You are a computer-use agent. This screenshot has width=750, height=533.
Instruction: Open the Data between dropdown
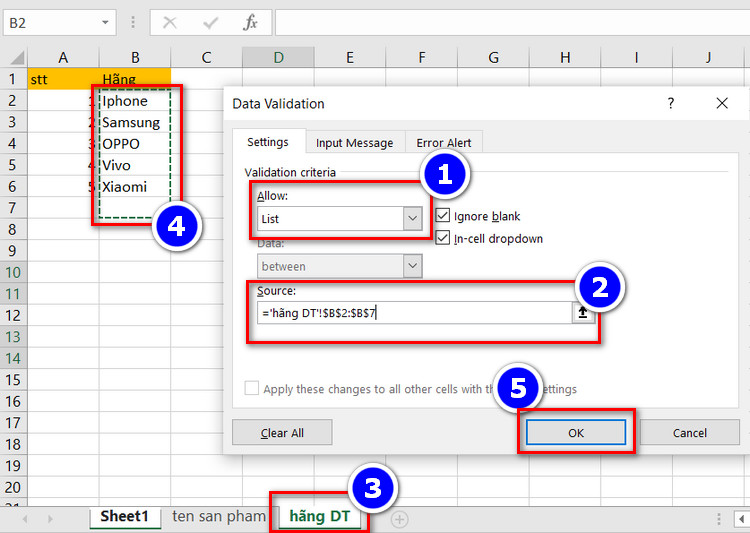pyautogui.click(x=412, y=266)
